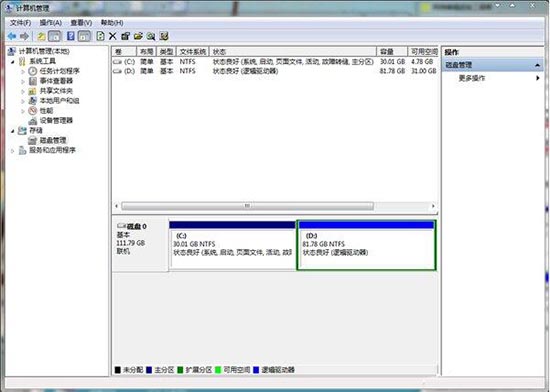Viewport: 550px width, 392px height.
Task: Select the (D:) volume row in list
Action: tap(275, 71)
